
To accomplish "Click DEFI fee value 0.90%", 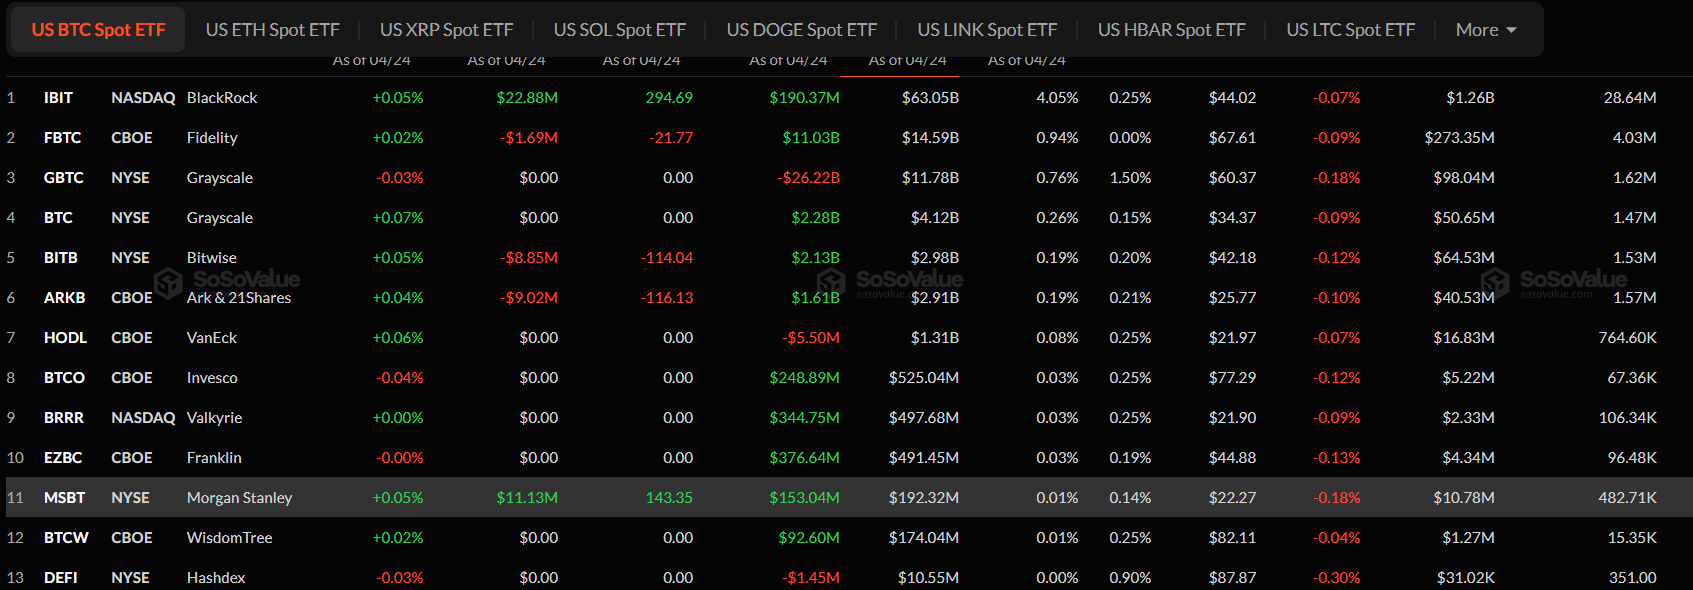I will tap(1130, 578).
